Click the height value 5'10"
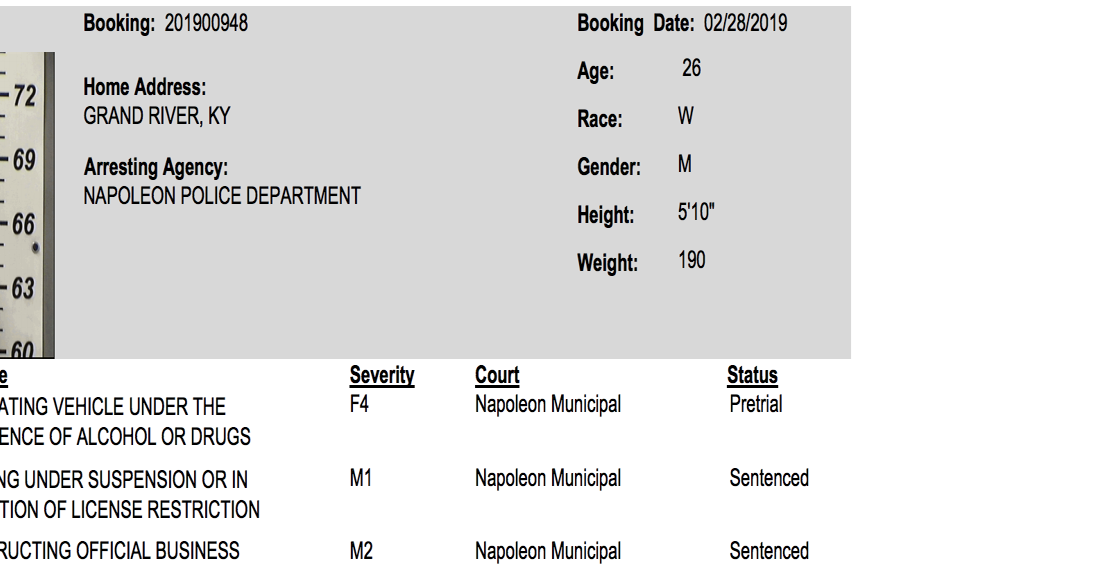This screenshot has height=578, width=1101. click(696, 212)
